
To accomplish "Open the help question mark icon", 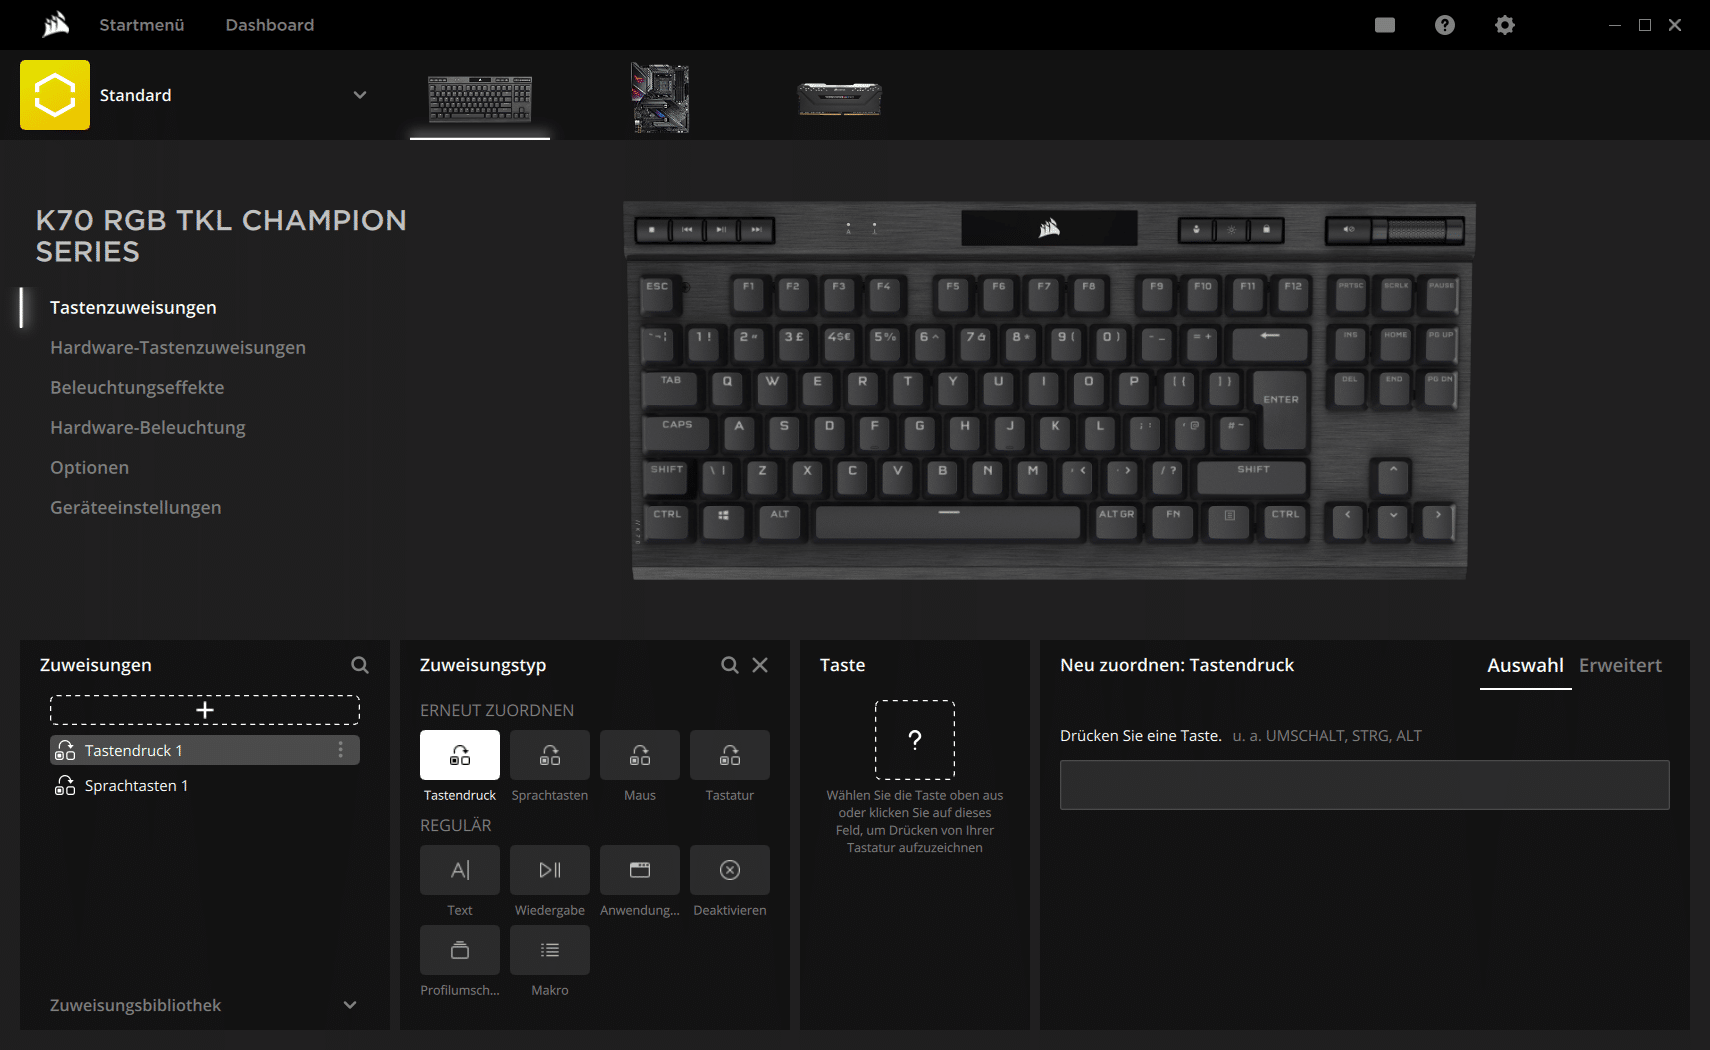I will click(x=1445, y=25).
